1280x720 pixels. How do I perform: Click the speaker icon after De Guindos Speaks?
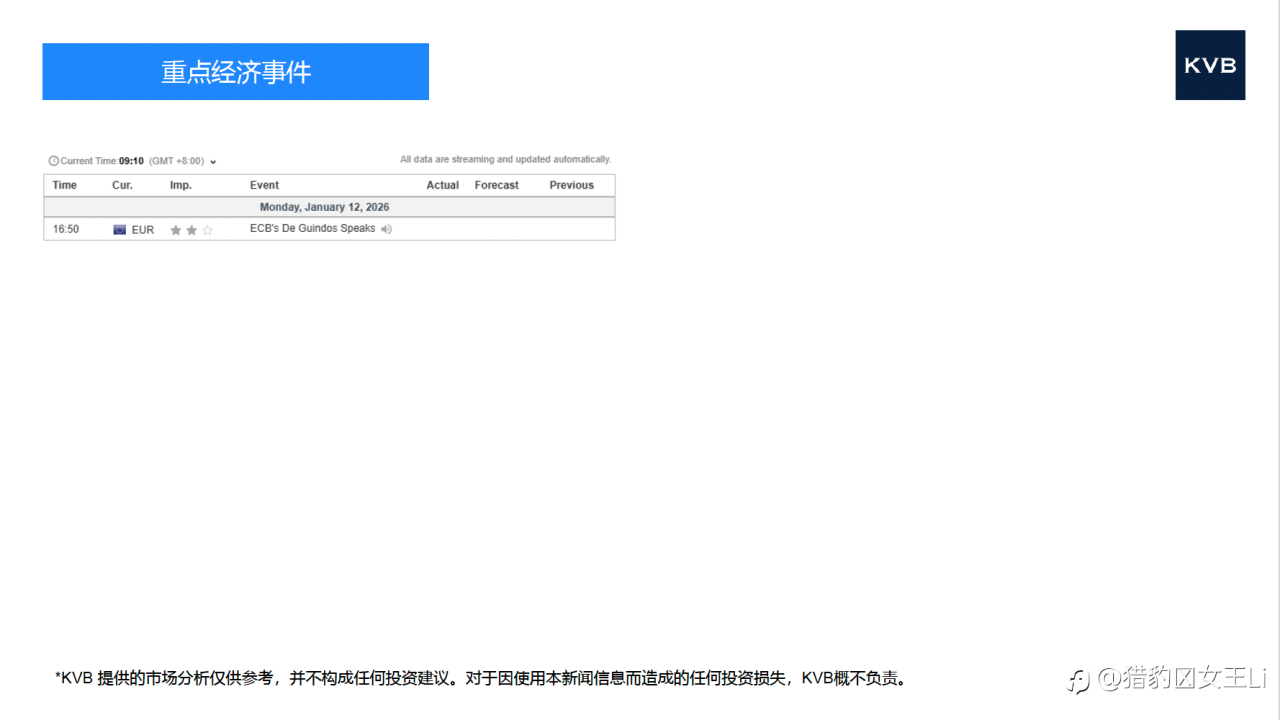click(387, 229)
